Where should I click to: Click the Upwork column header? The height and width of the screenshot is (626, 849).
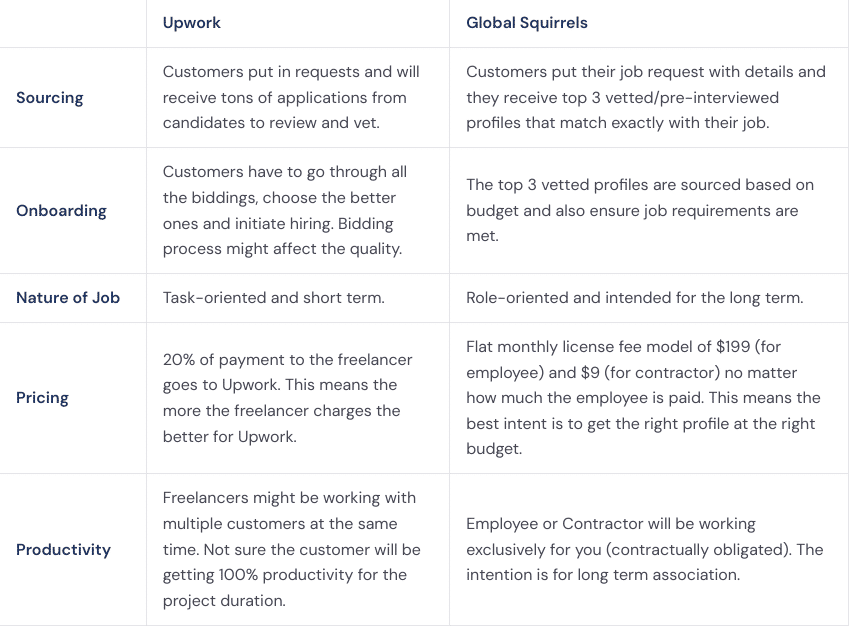pyautogui.click(x=192, y=23)
